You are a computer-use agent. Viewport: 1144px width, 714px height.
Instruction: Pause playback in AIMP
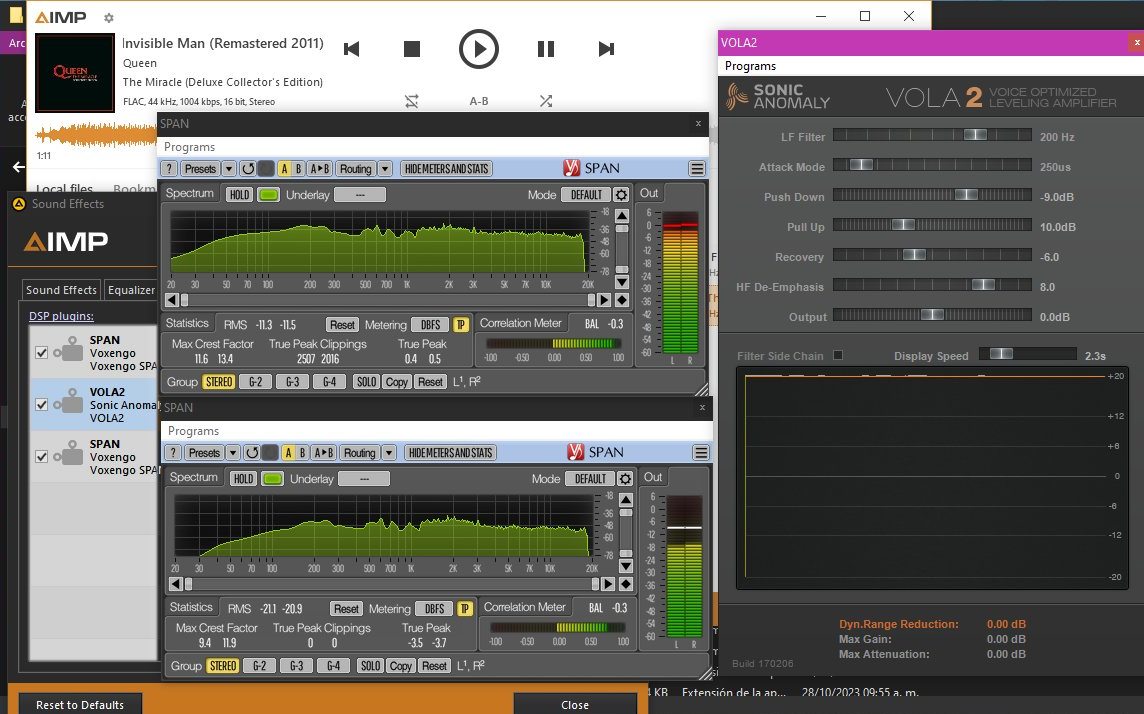(x=546, y=49)
